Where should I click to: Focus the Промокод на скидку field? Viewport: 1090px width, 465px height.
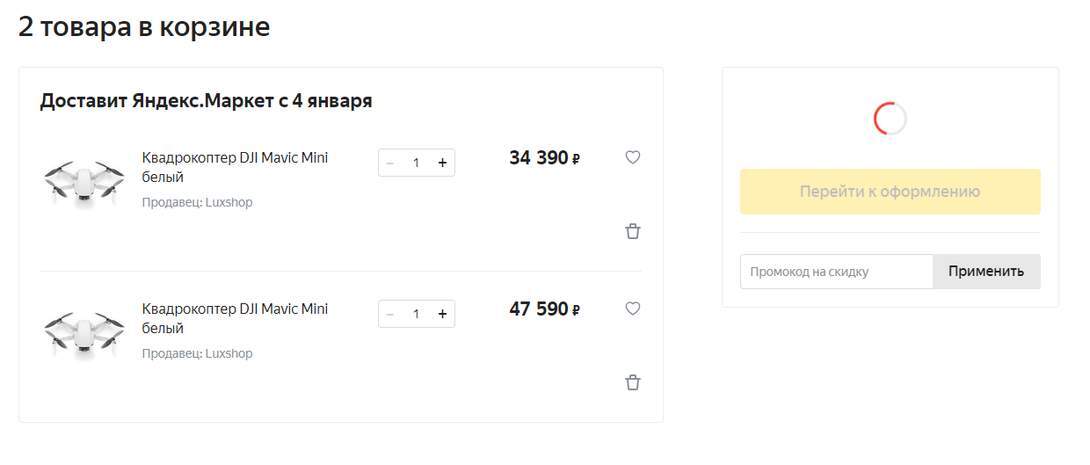[837, 271]
